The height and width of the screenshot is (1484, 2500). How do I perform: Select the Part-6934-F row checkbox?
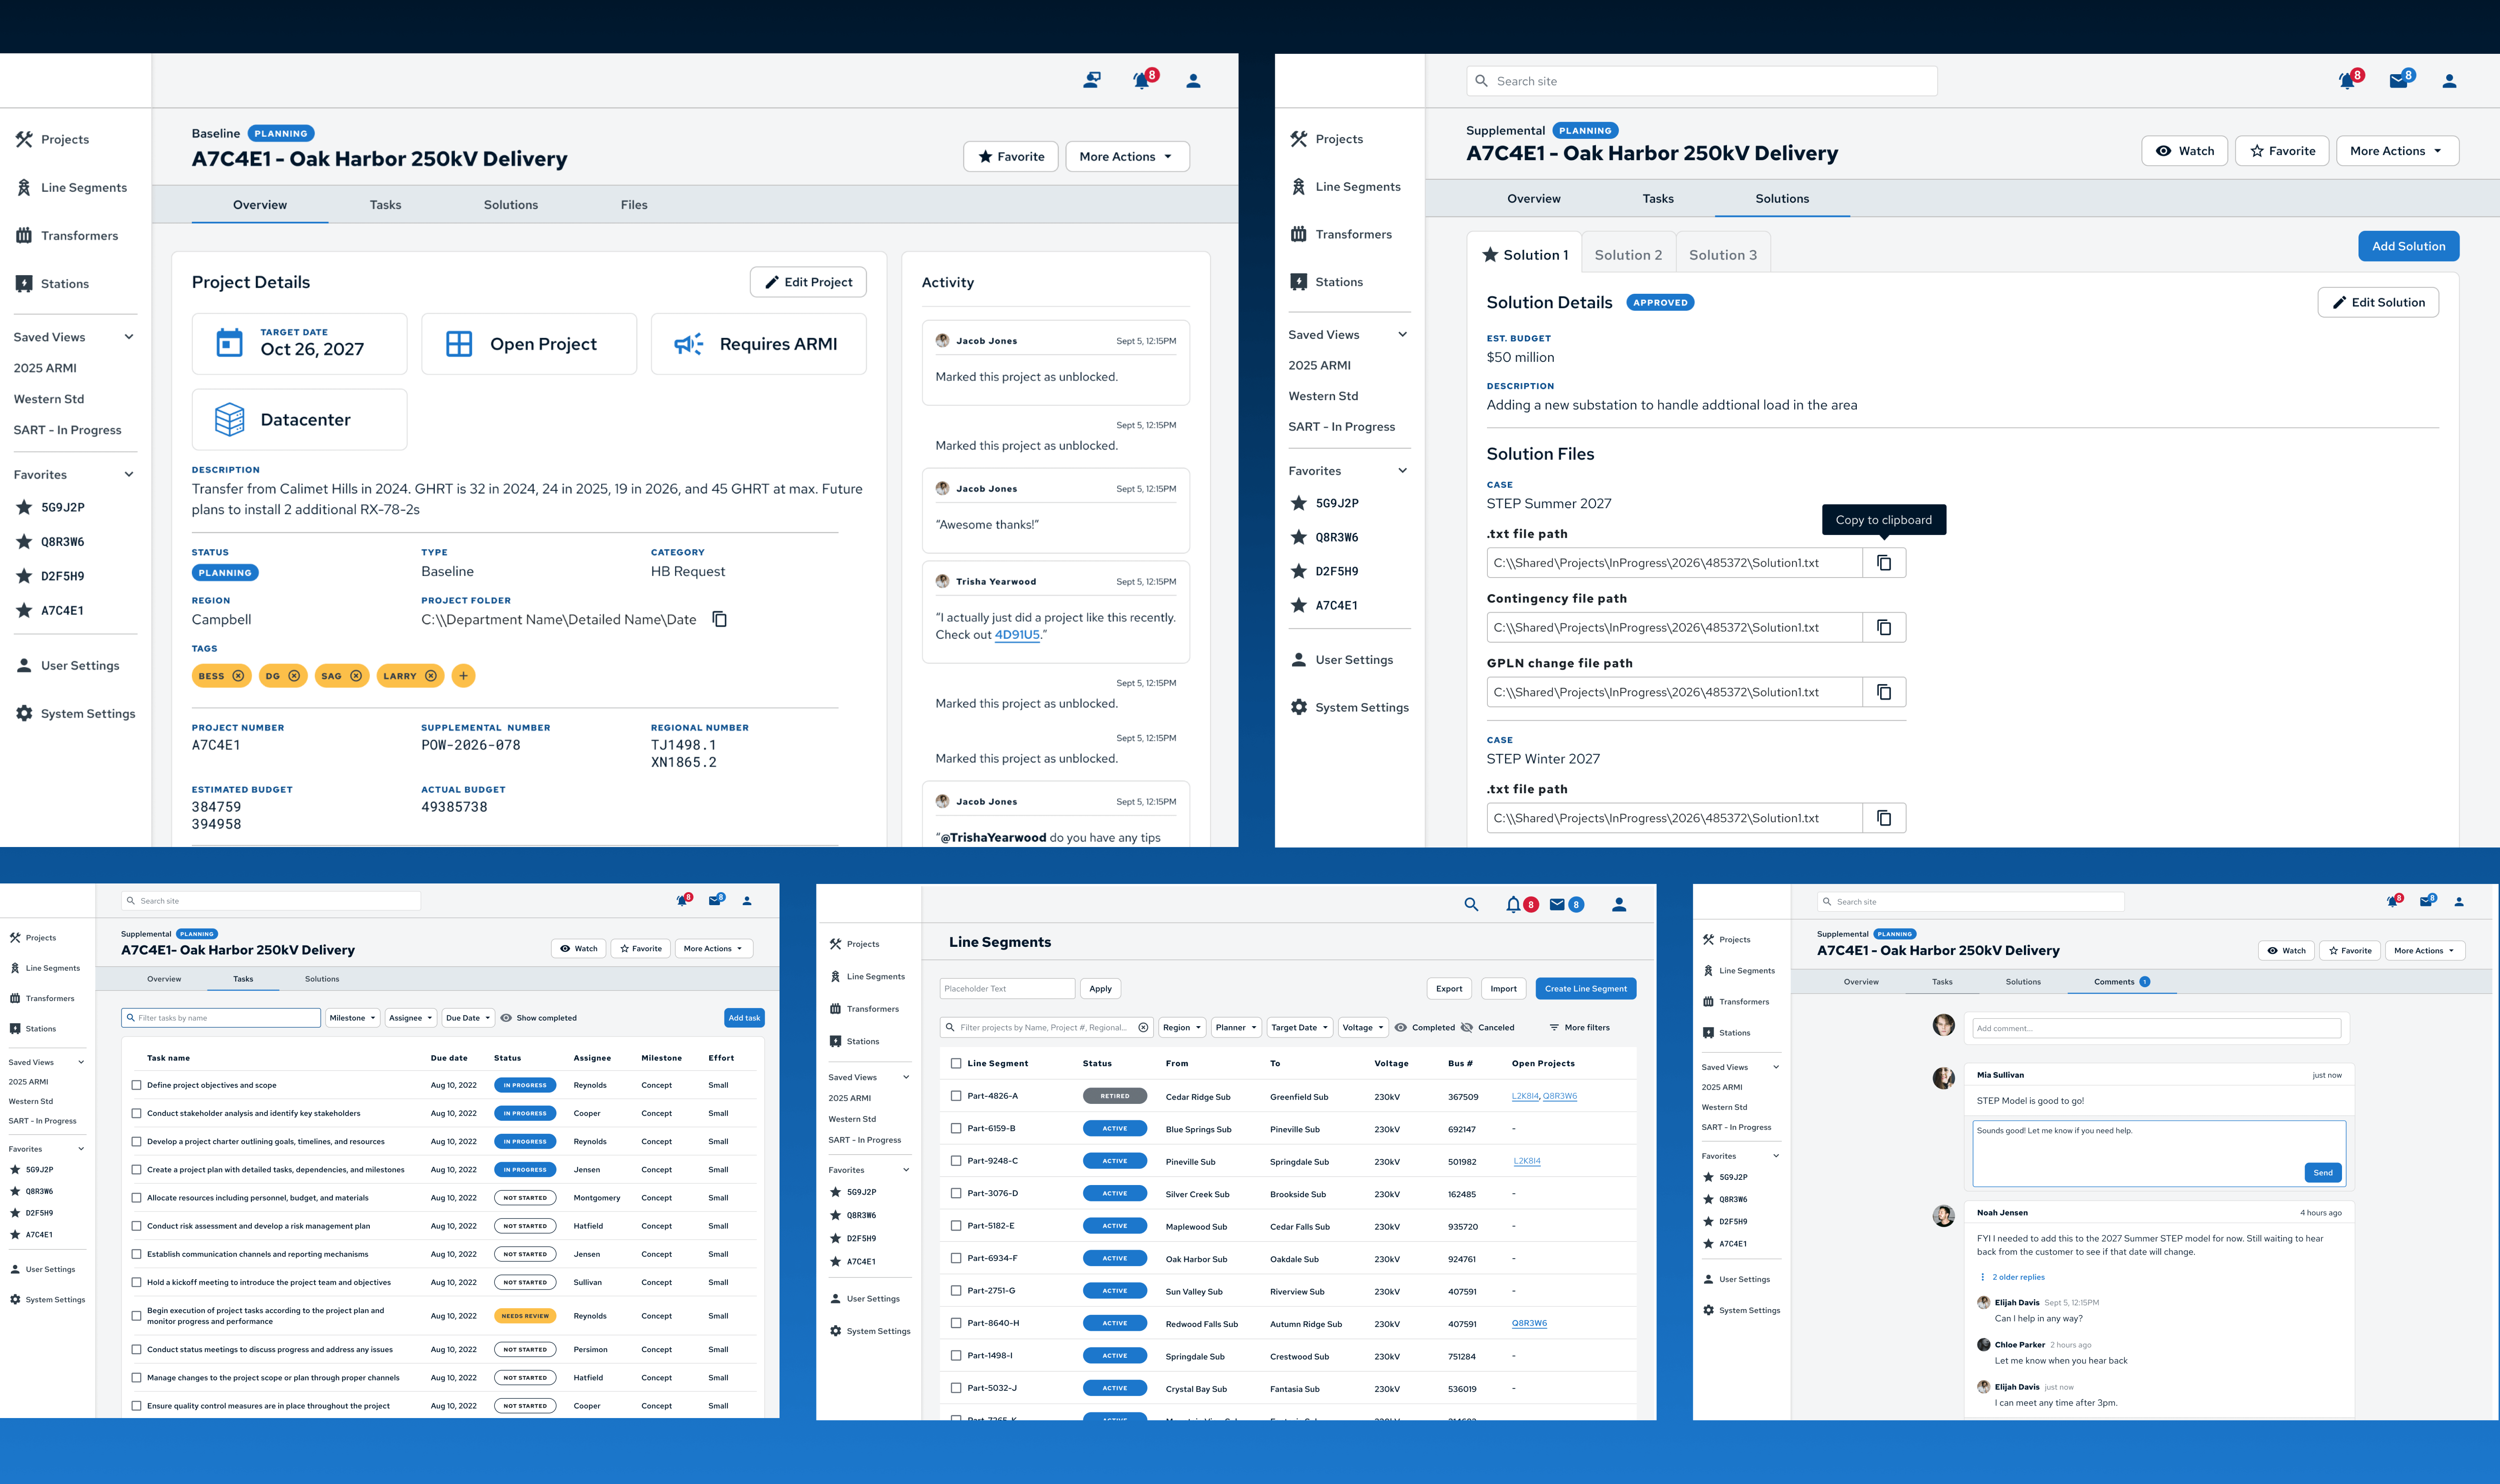[x=956, y=1258]
